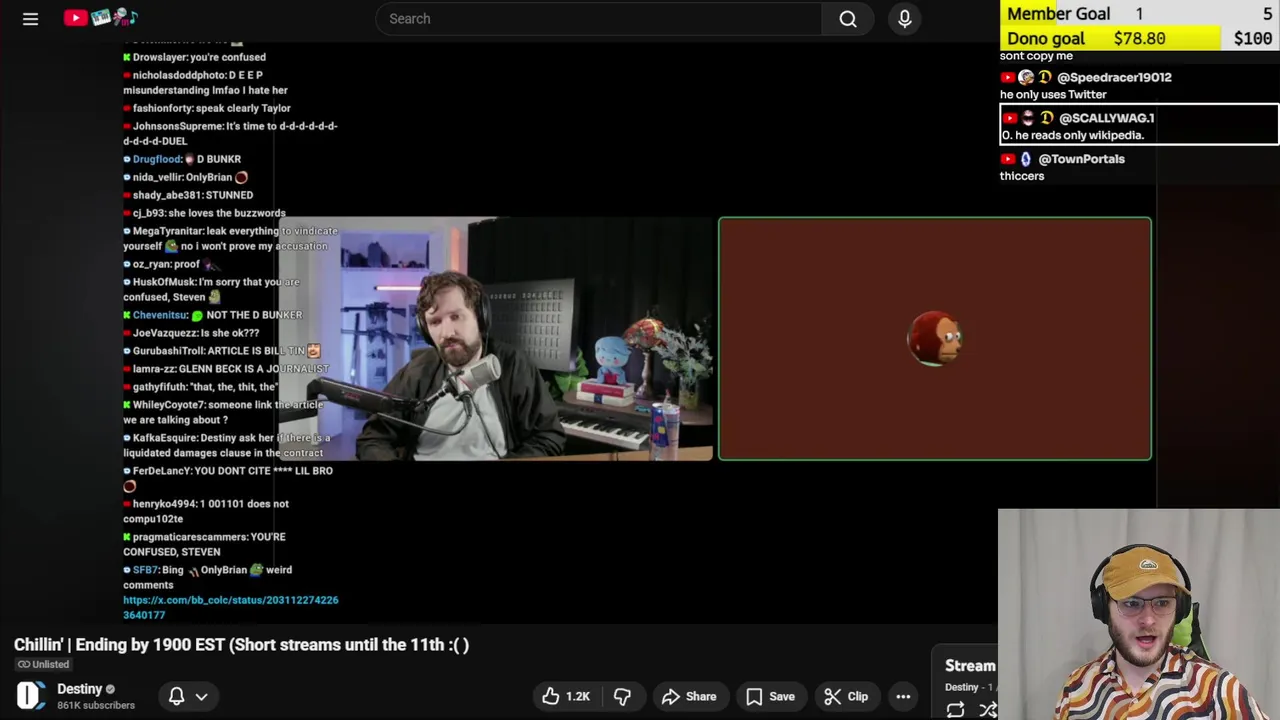This screenshot has width=1280, height=720.
Task: Select pragmaticarescammers' chat message
Action: pyautogui.click(x=204, y=544)
